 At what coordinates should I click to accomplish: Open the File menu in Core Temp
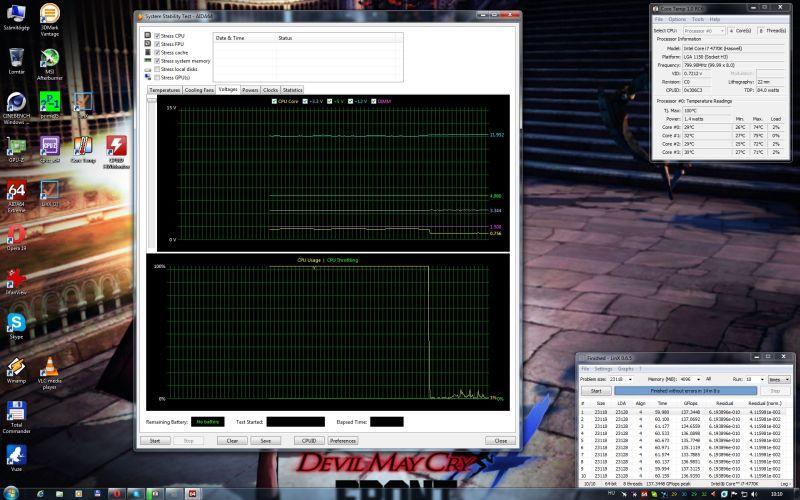pyautogui.click(x=659, y=19)
